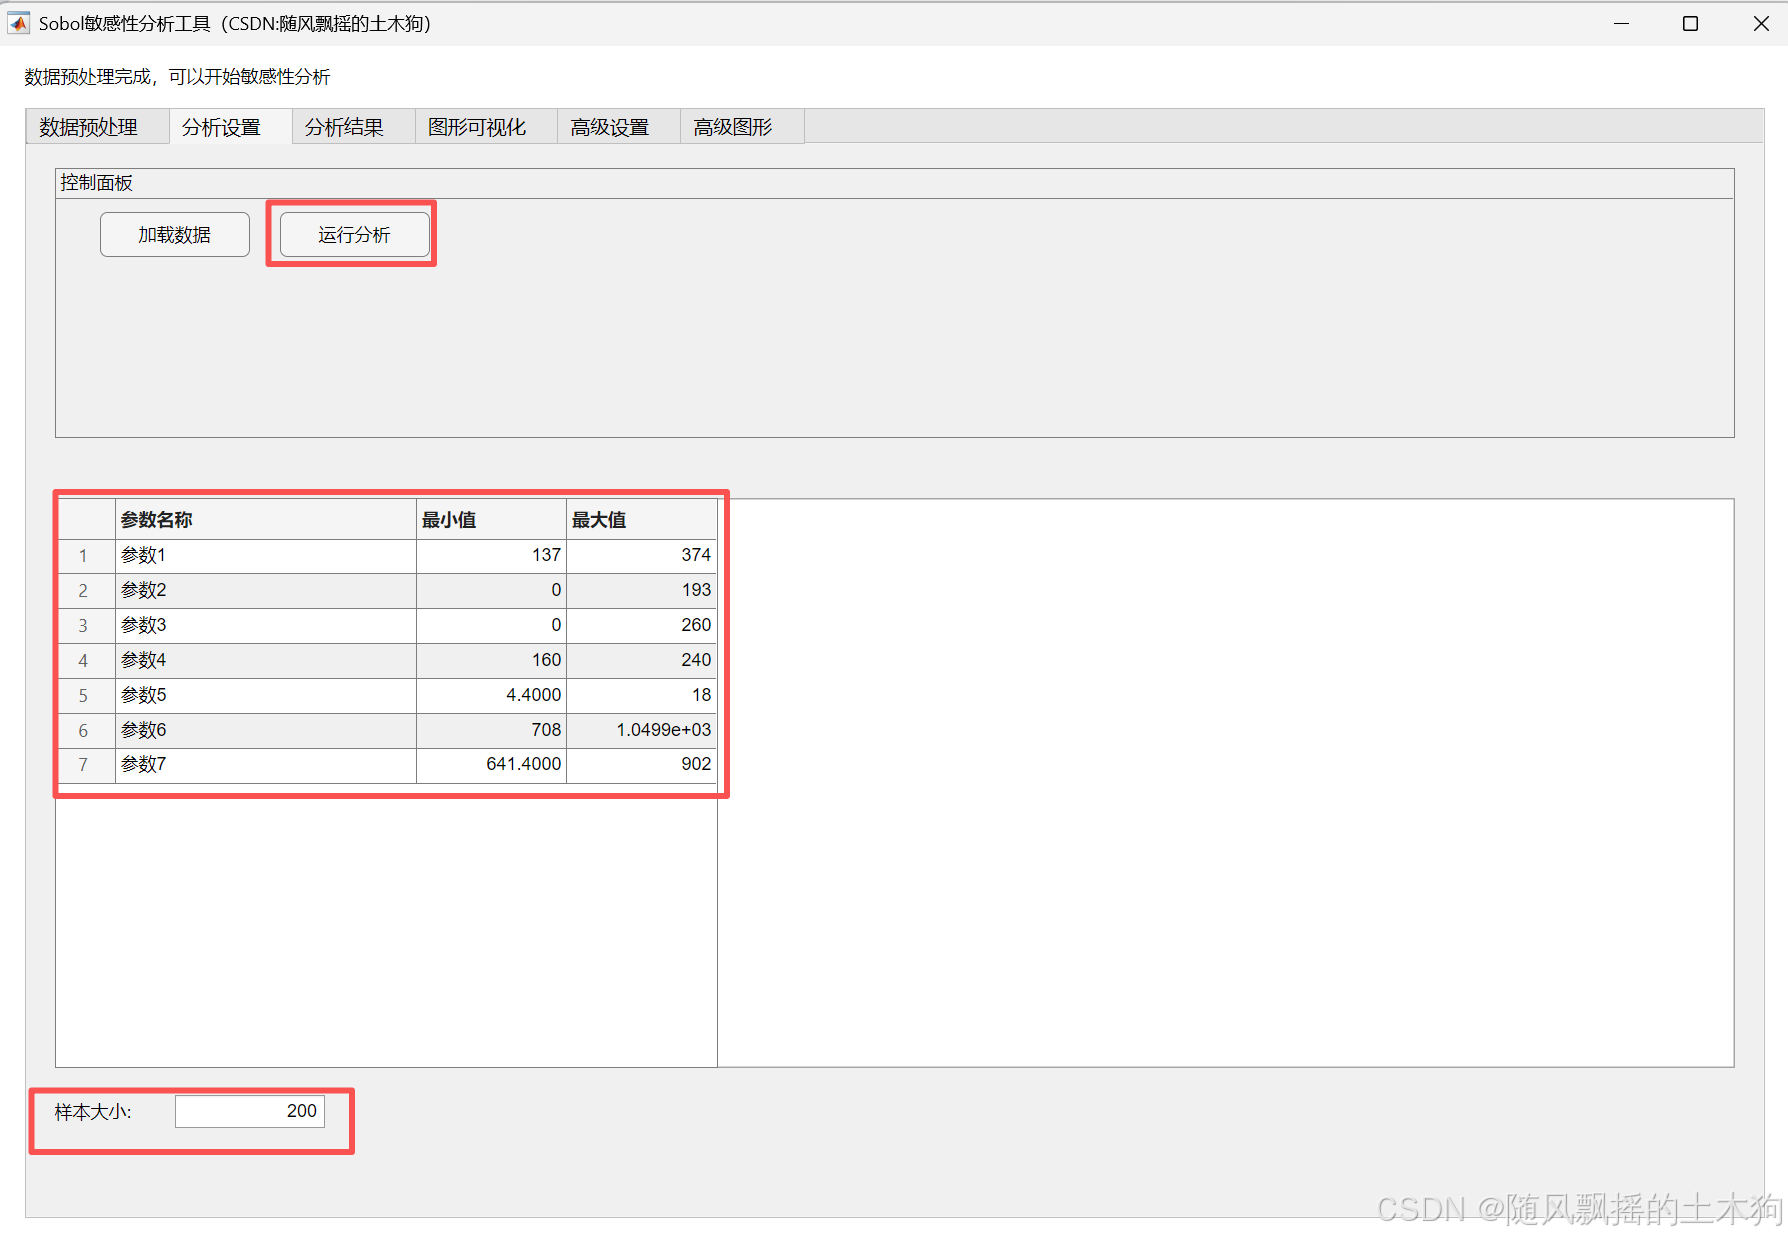Viewport: 1788px width, 1239px height.
Task: Select the 最大值 column header
Action: (641, 520)
